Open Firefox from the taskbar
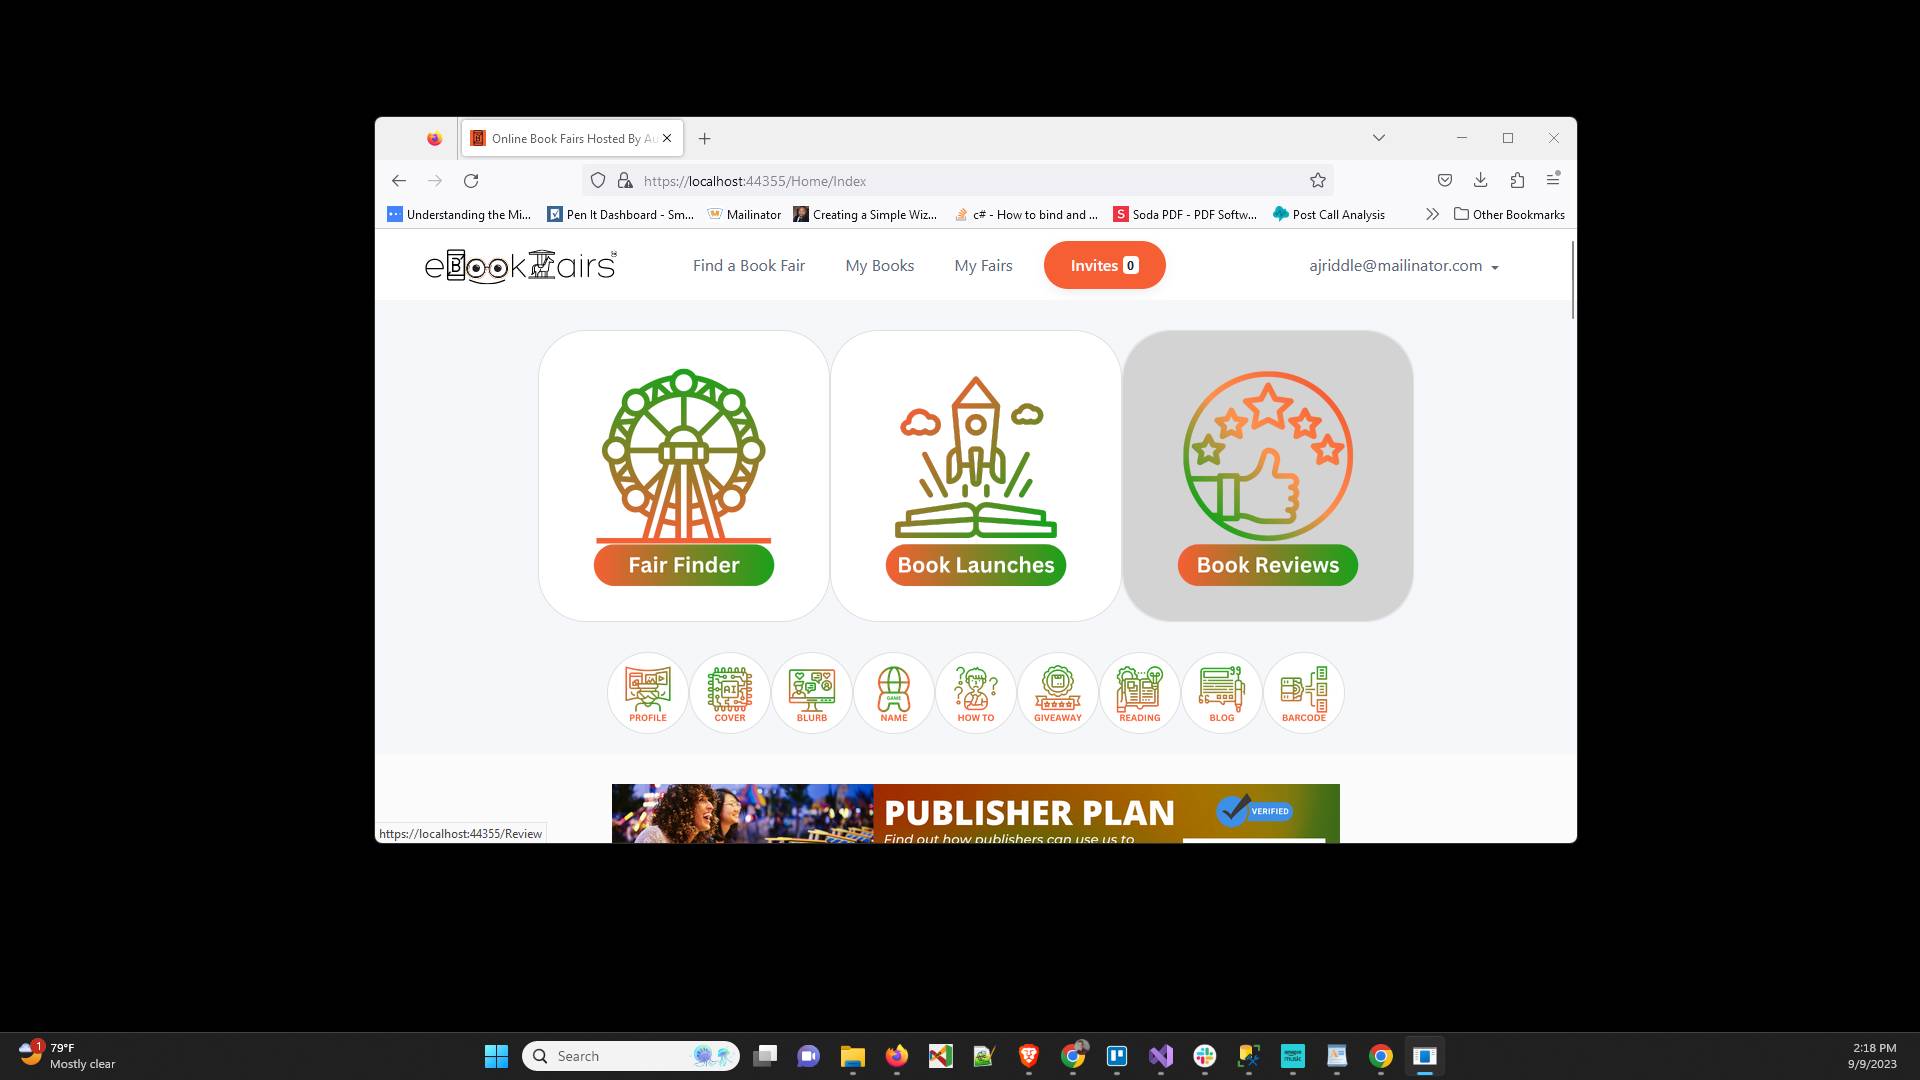1920x1080 pixels. tap(896, 1055)
